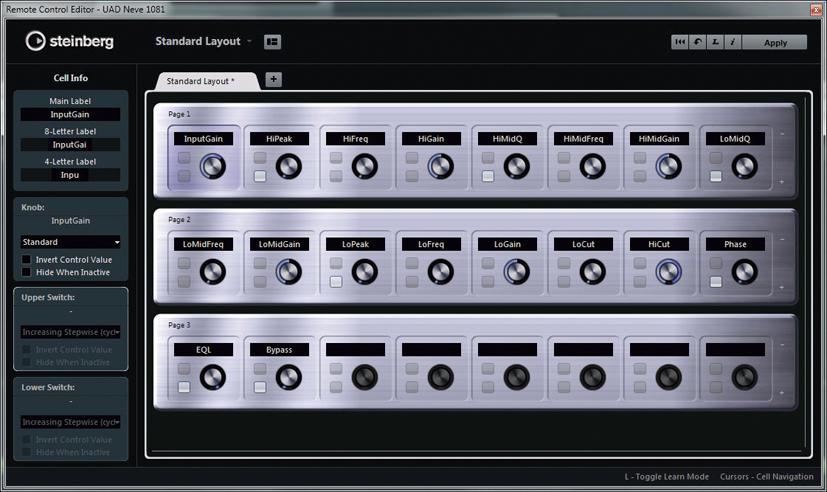
Task: Select the LoMidGain knob
Action: tap(289, 272)
